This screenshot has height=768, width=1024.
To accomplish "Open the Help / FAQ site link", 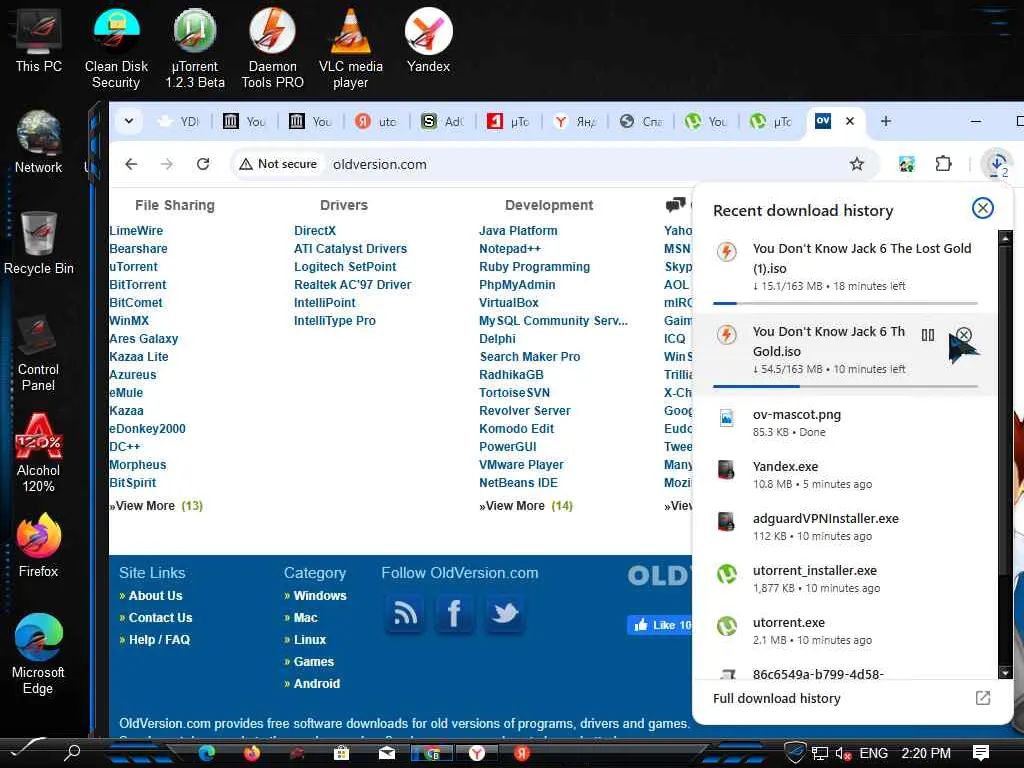I will click(x=159, y=639).
